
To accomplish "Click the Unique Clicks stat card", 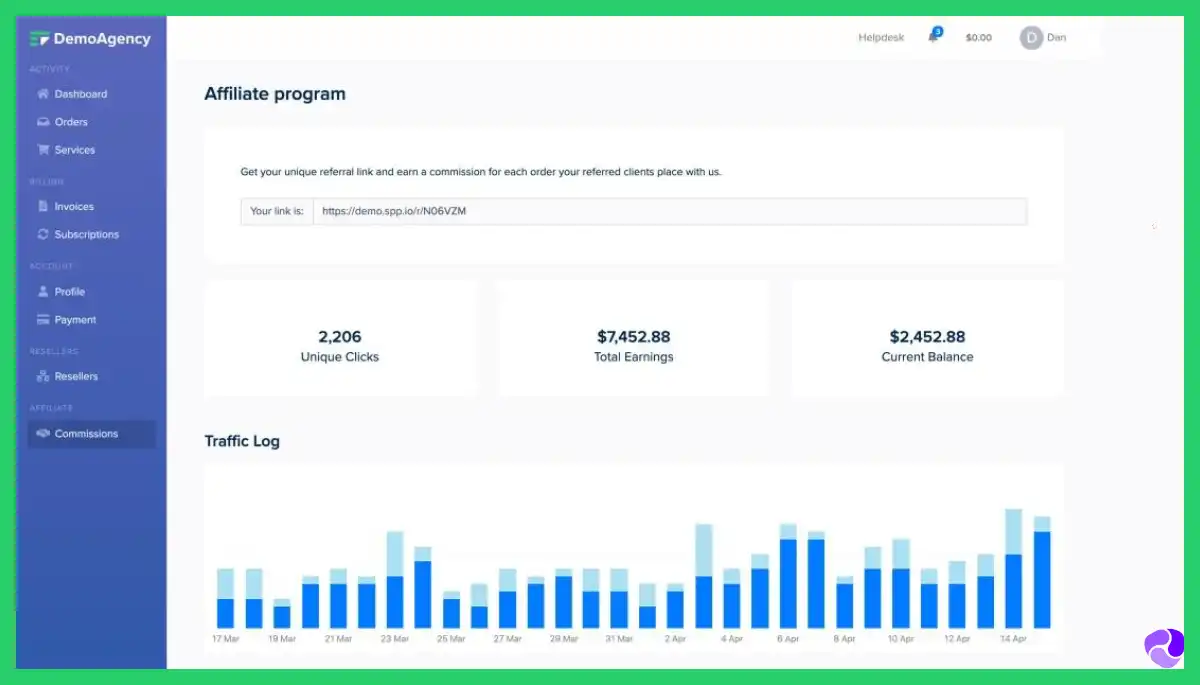I will (x=340, y=338).
